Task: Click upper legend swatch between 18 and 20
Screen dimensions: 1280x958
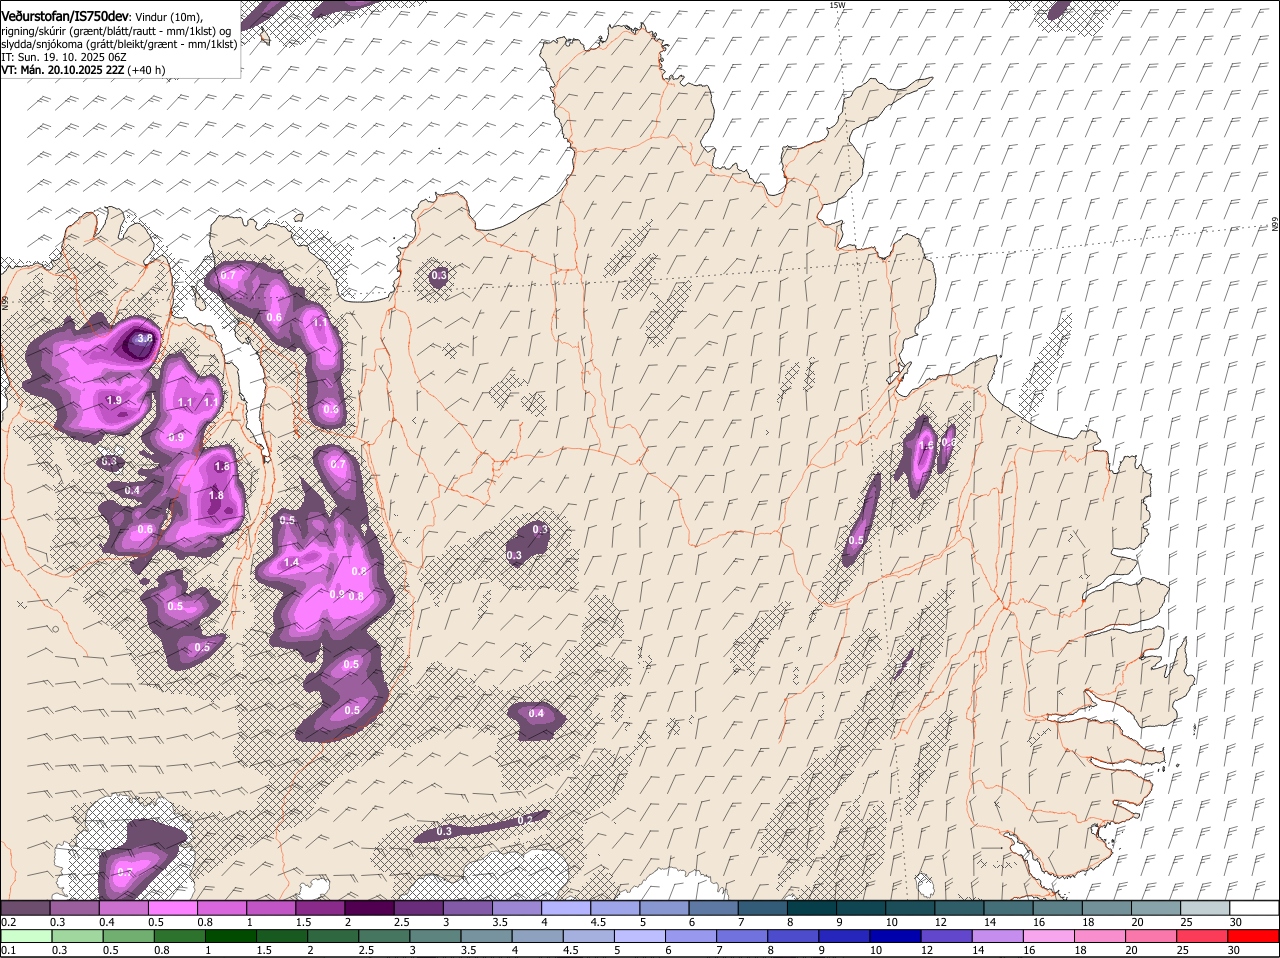Action: pyautogui.click(x=1107, y=907)
